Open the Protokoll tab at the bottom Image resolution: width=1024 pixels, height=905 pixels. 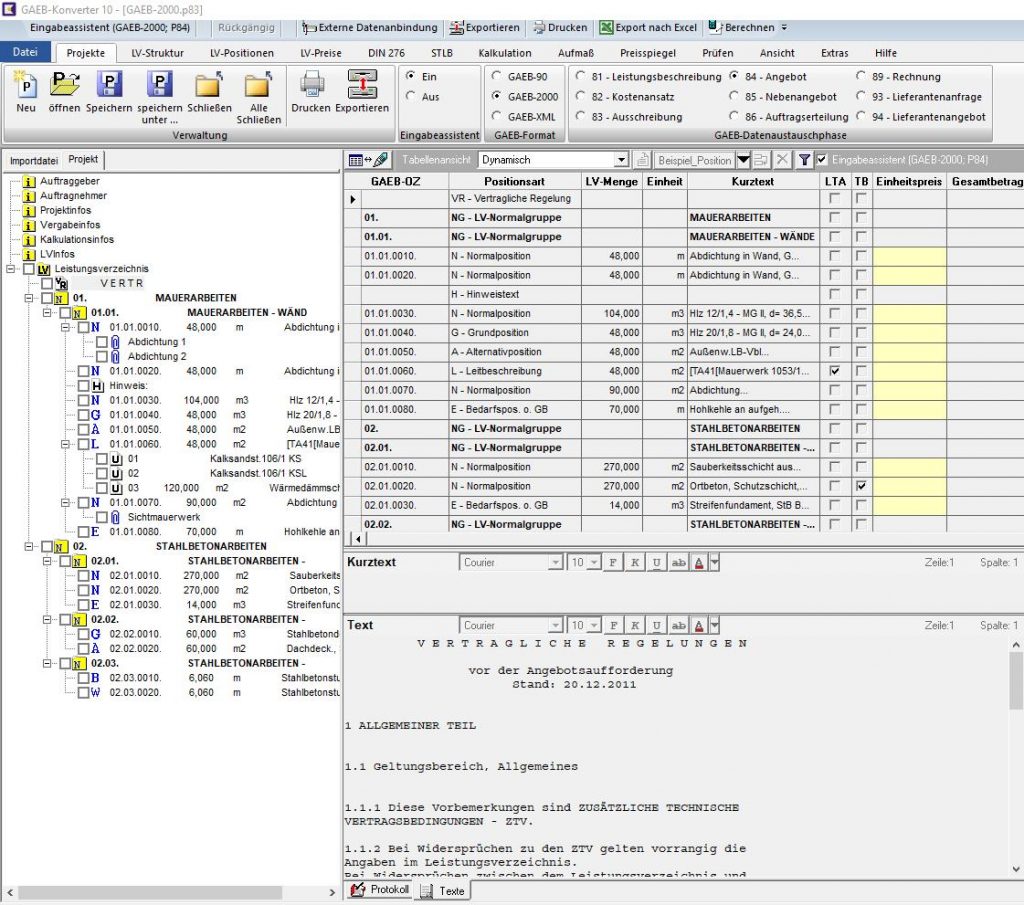pyautogui.click(x=380, y=889)
